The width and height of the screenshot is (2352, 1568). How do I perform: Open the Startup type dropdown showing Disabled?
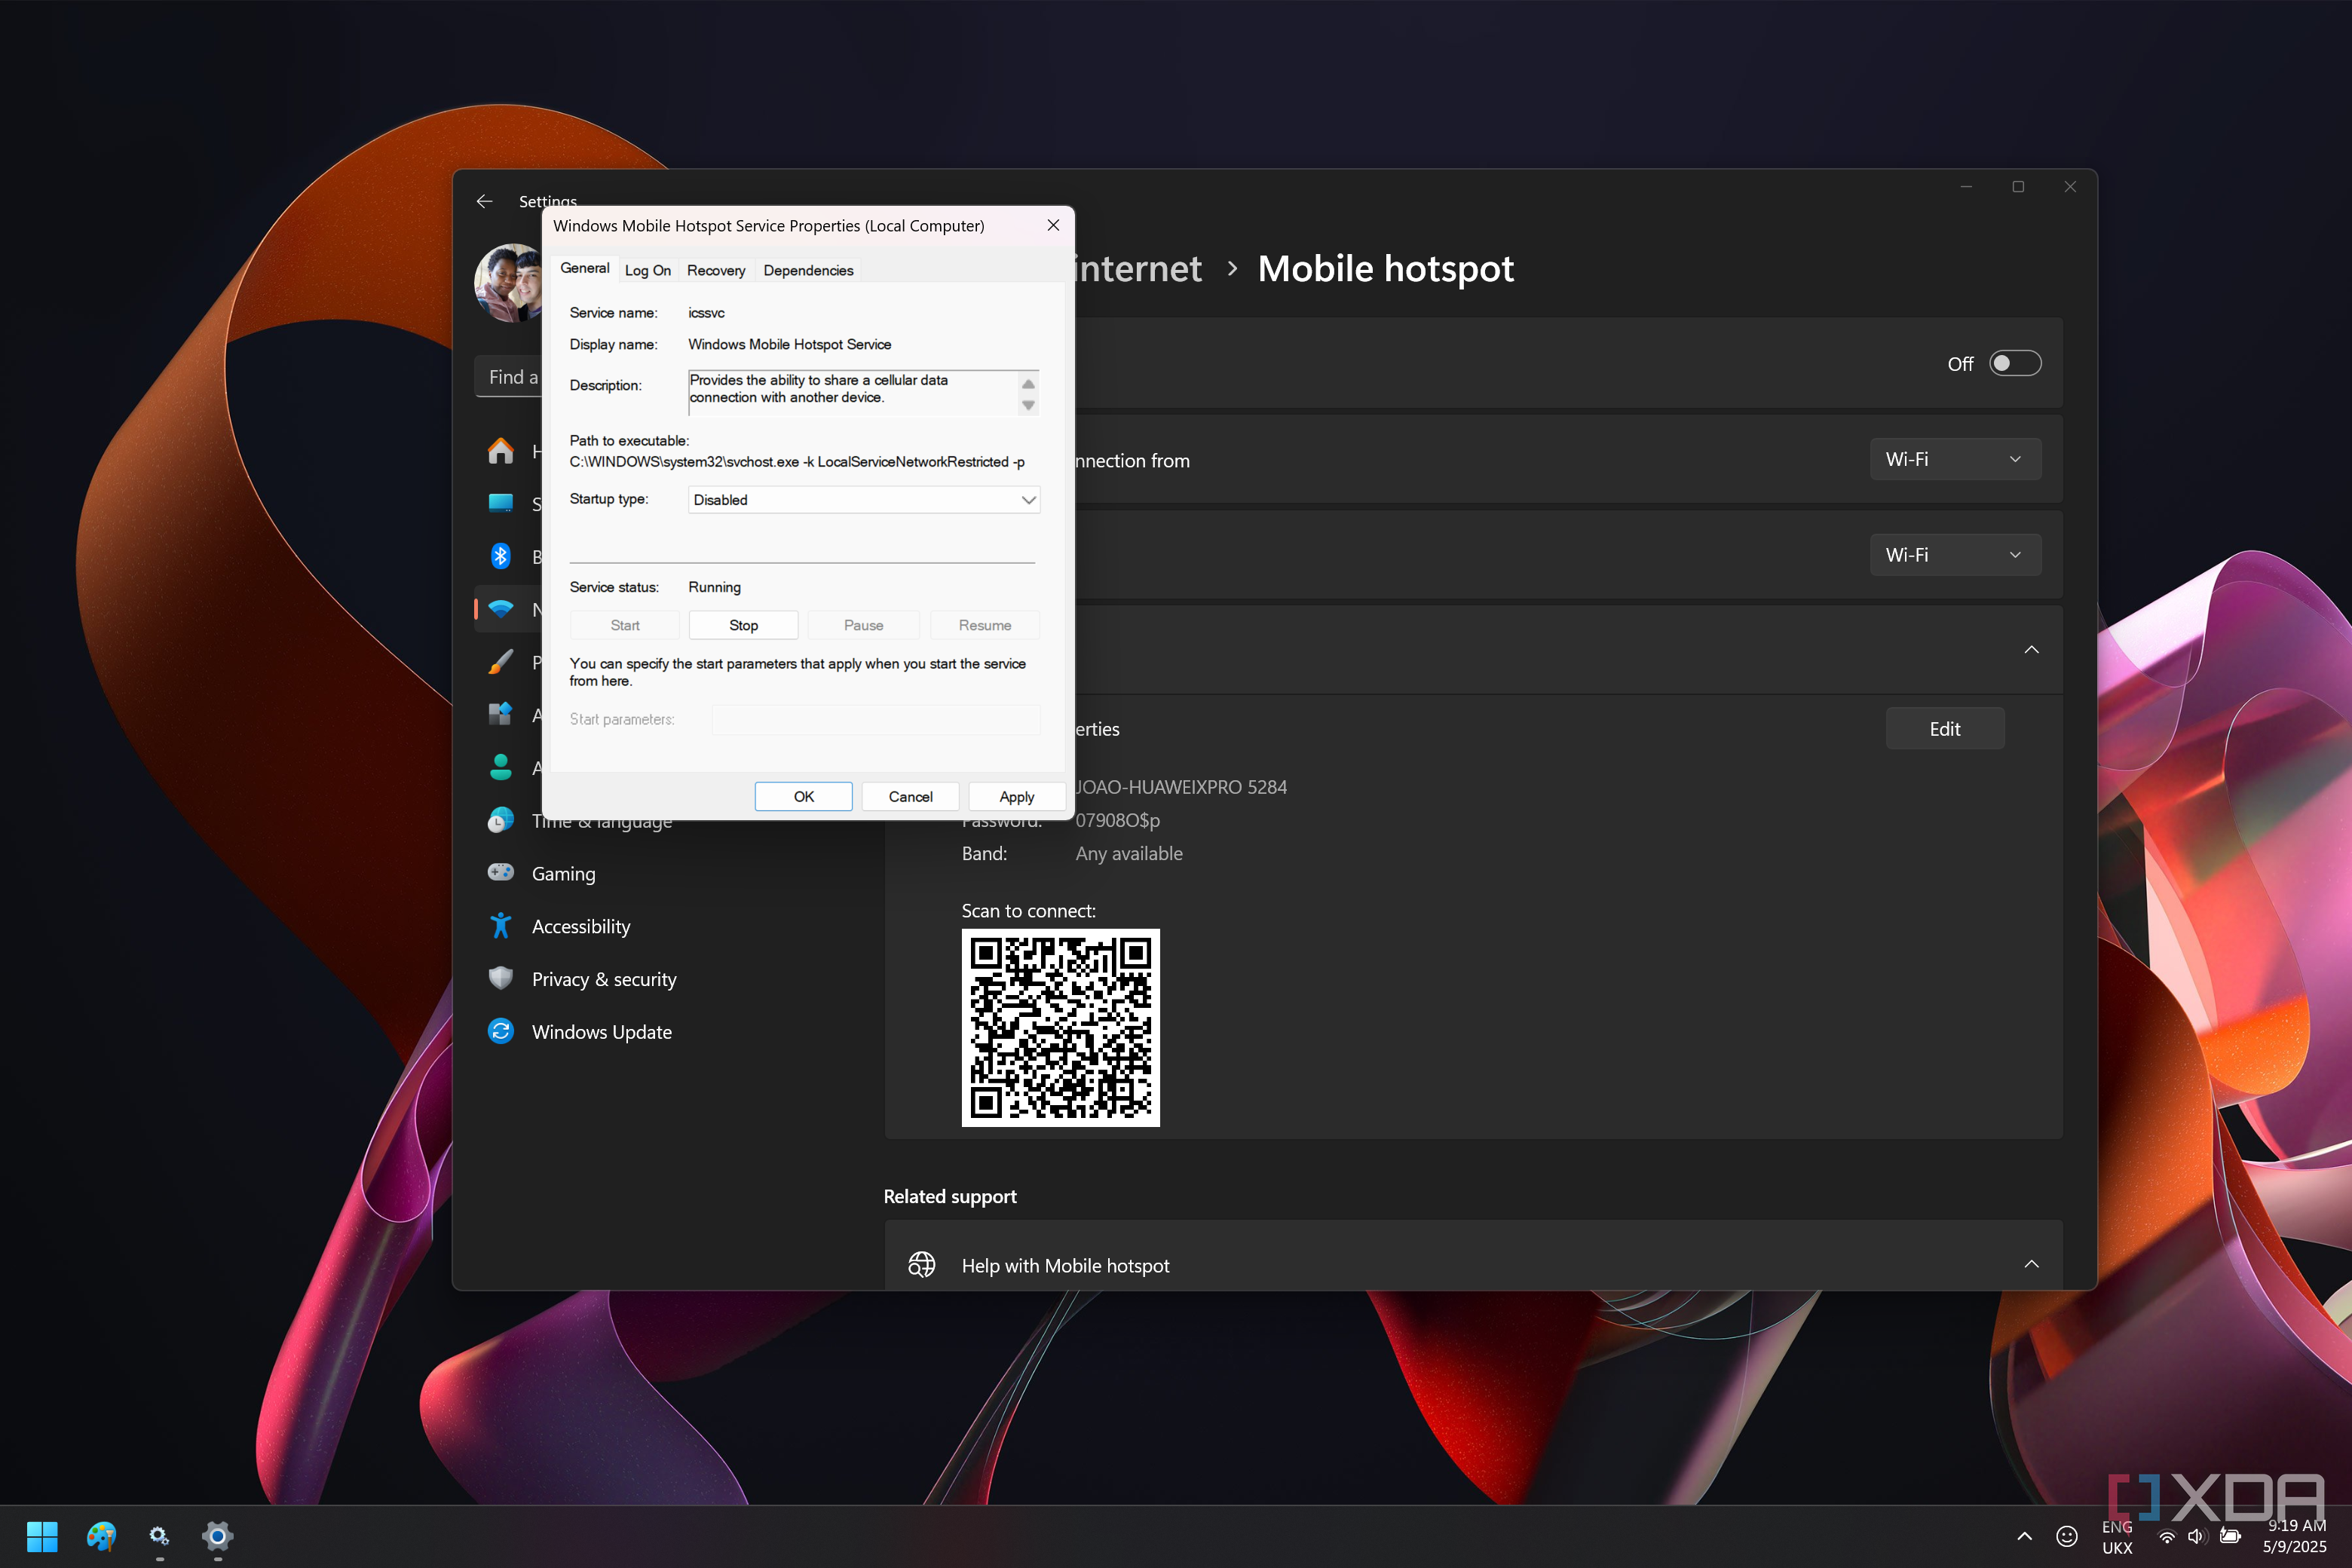pyautogui.click(x=862, y=499)
